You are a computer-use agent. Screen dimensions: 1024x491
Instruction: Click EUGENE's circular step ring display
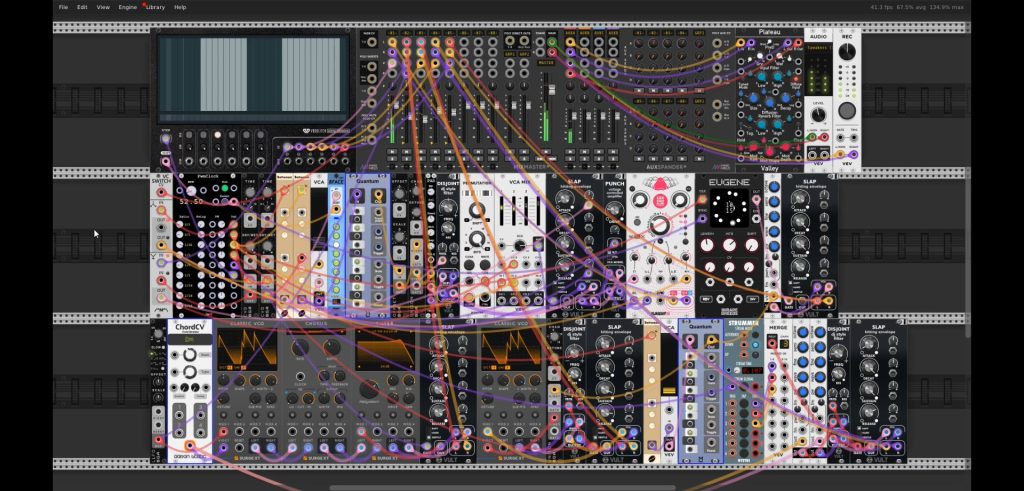pos(729,209)
